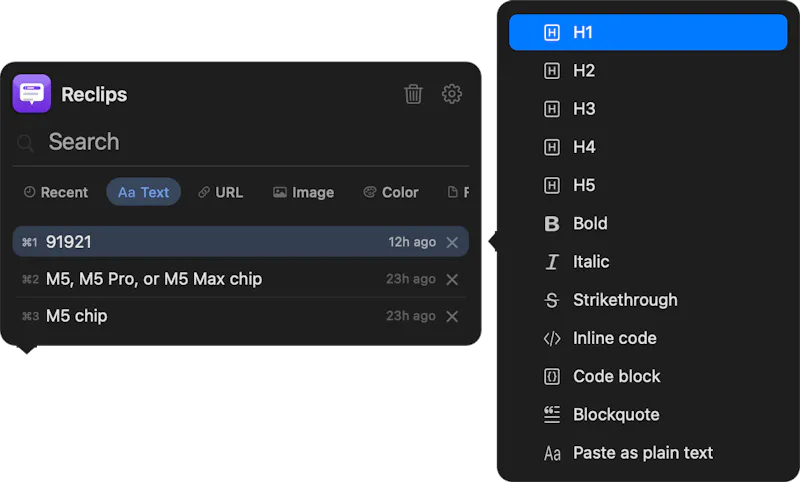Pick the H3 heading option
800x482 pixels.
[x=648, y=109]
